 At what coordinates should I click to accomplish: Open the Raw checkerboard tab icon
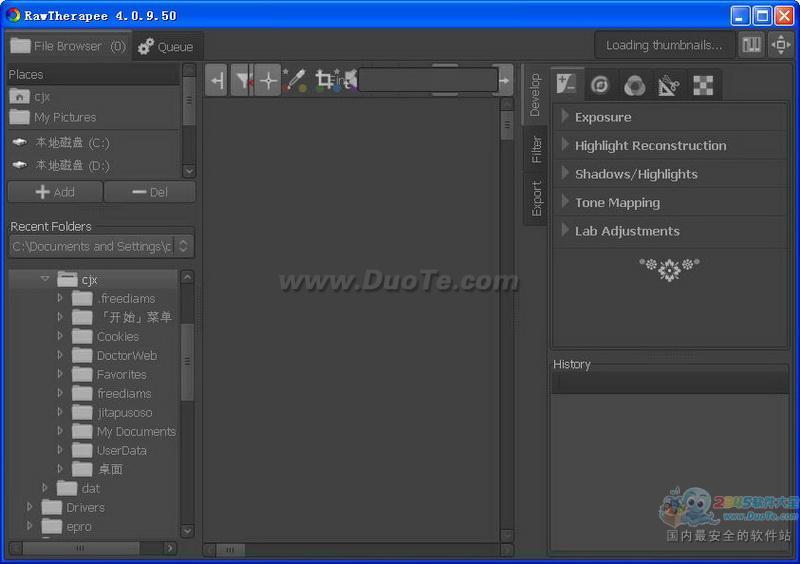coord(703,86)
